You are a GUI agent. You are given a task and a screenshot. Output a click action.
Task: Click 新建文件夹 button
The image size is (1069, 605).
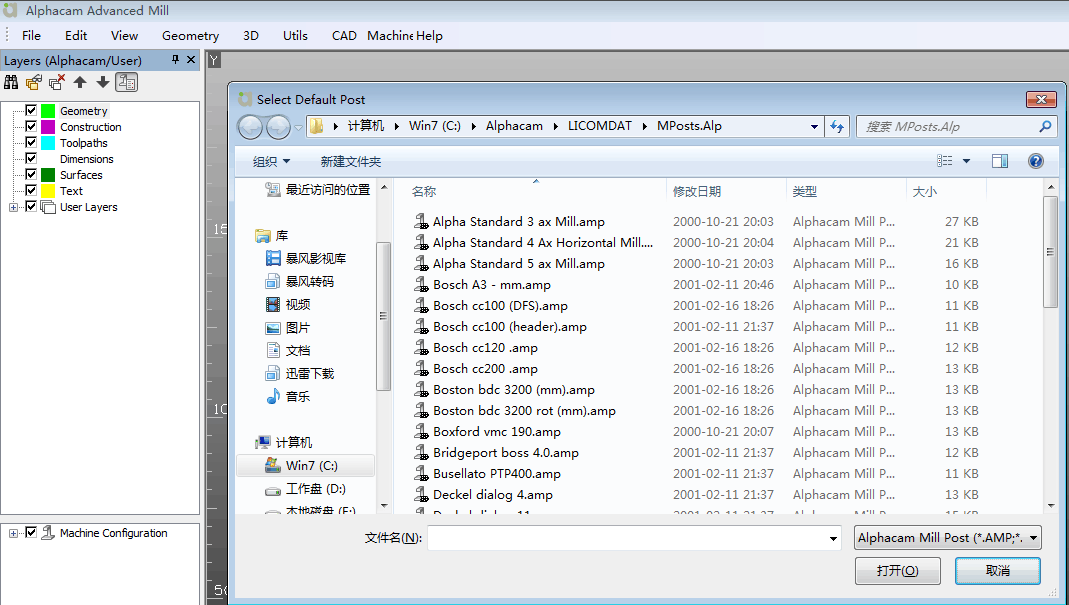pos(350,162)
